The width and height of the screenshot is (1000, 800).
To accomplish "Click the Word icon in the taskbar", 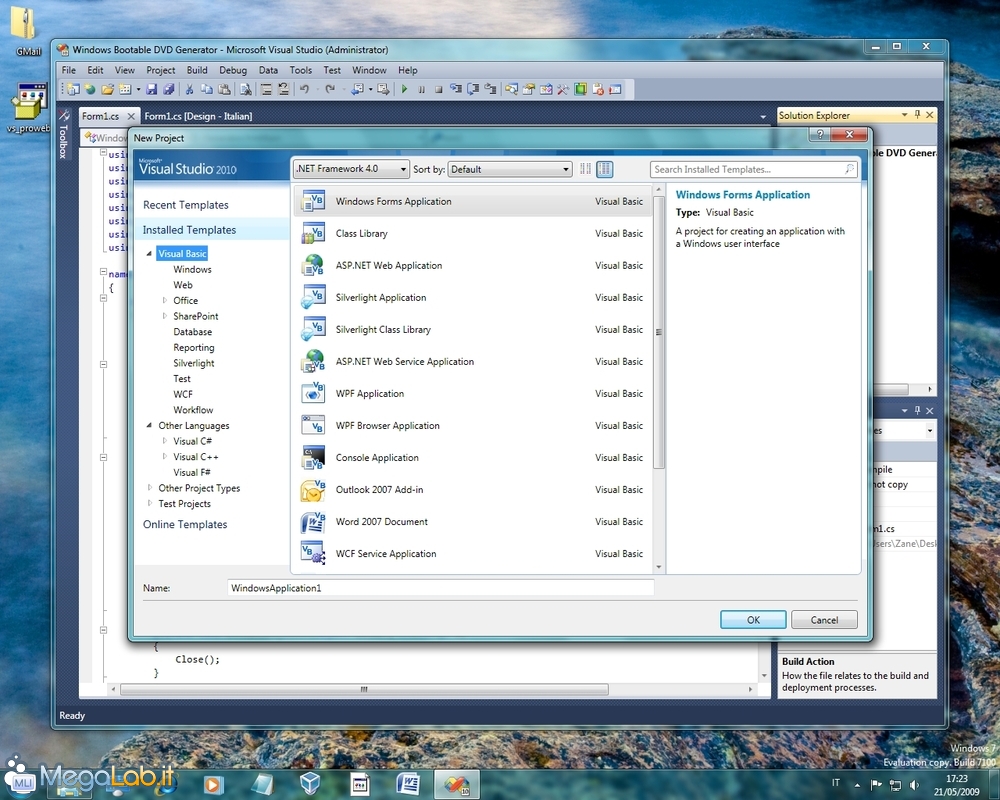I will (x=408, y=784).
